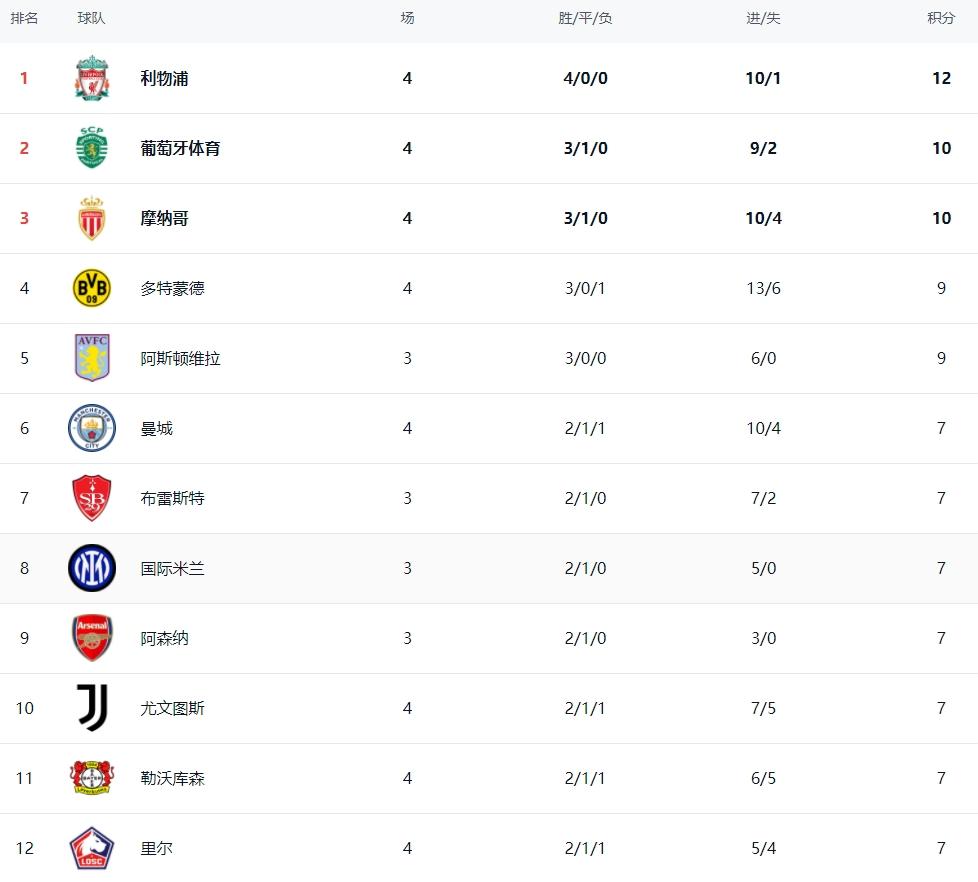
Task: Click the Brest club crest
Action: 92,498
